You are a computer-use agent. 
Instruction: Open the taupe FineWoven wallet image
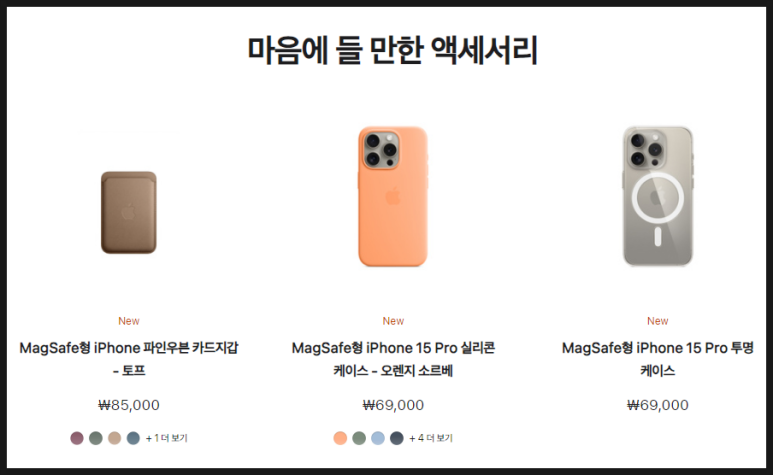point(129,212)
